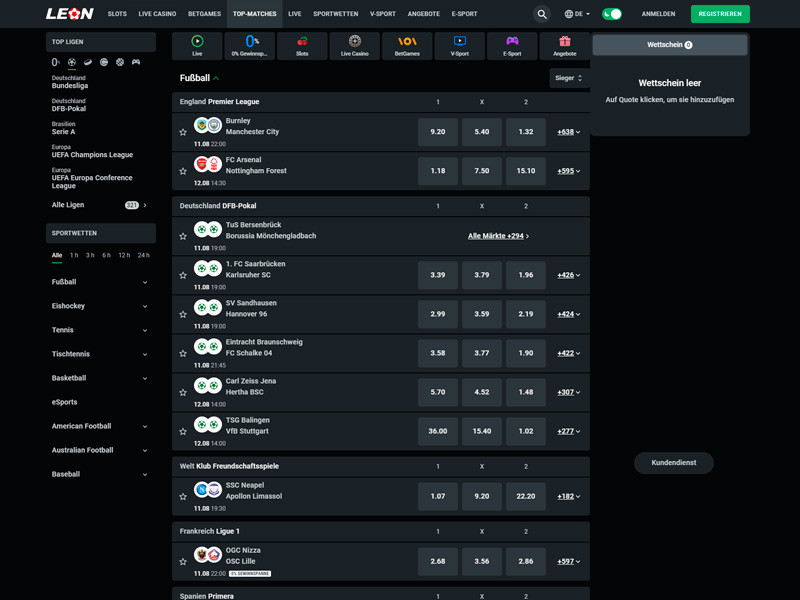Select the 1h time filter
800x600 pixels.
[x=74, y=256]
